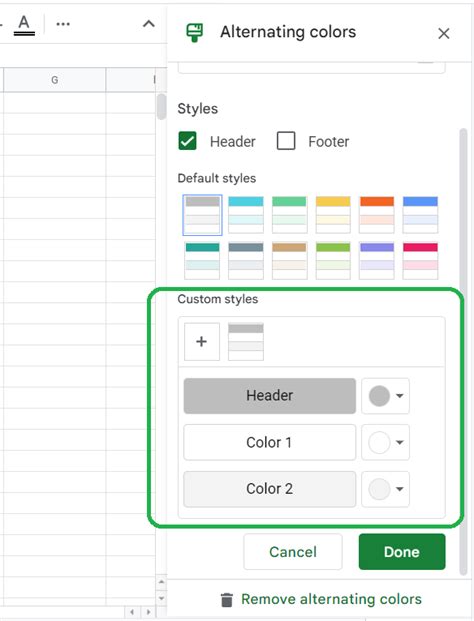The height and width of the screenshot is (621, 474).
Task: Pick the pink magenta default style
Action: point(420,261)
